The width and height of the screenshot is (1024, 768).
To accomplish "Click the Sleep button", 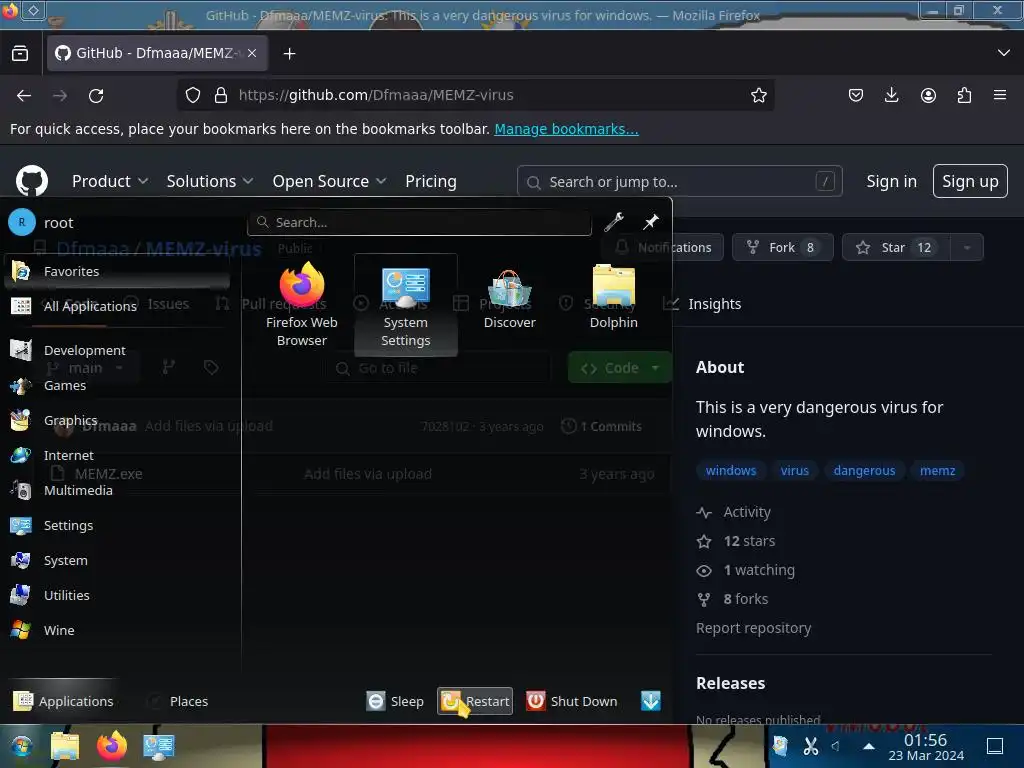I will (x=396, y=701).
